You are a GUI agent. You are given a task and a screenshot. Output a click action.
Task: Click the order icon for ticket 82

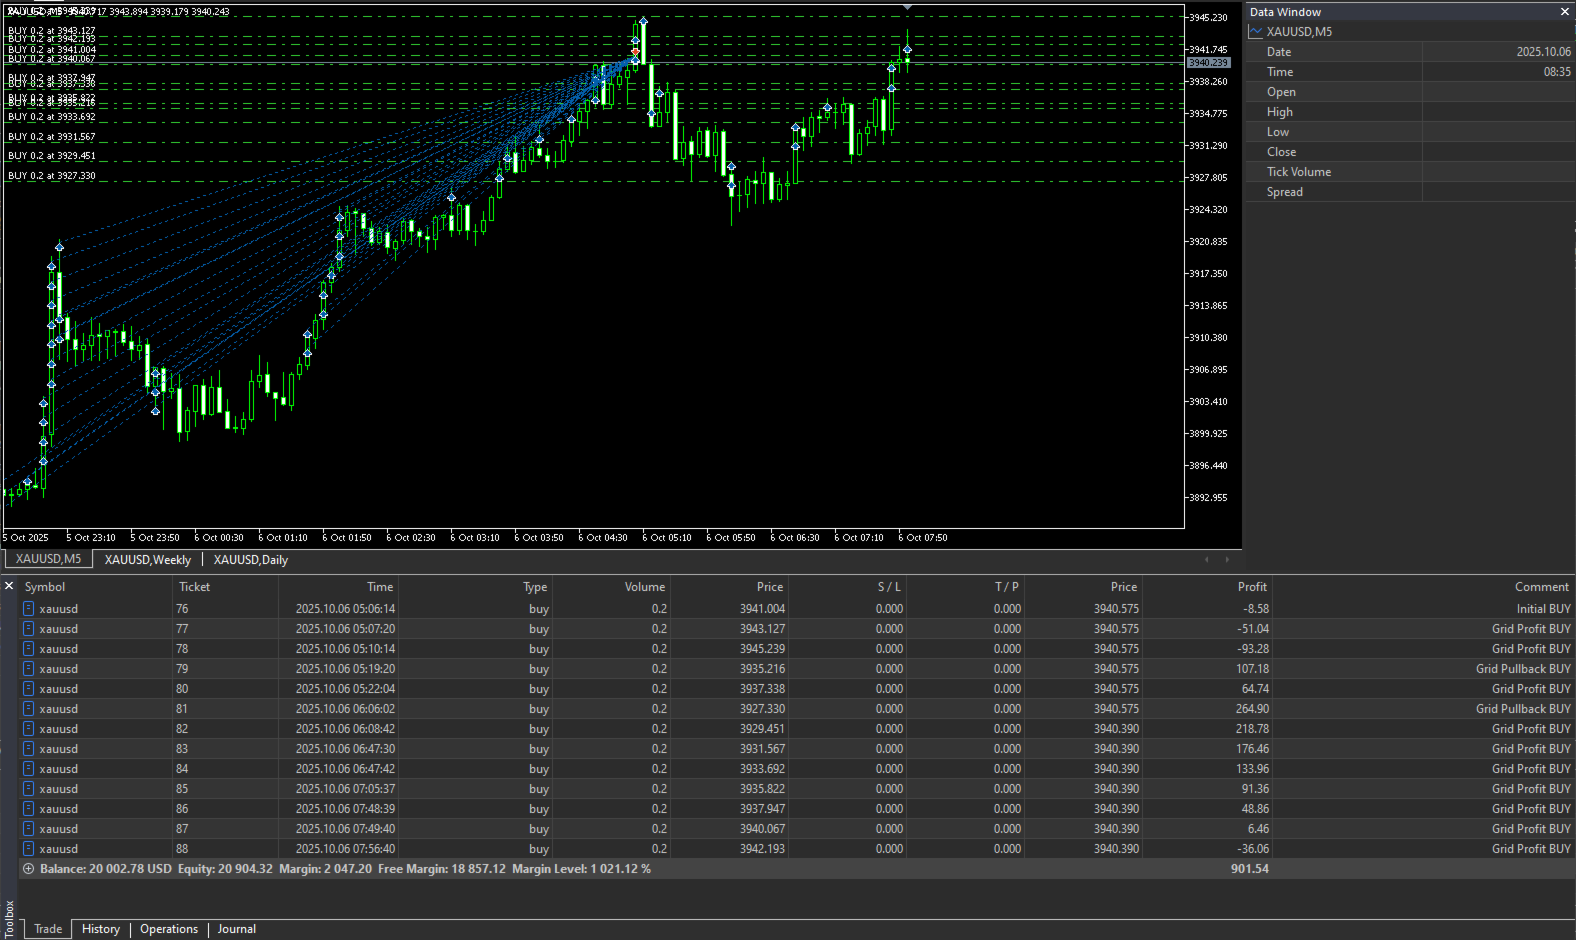click(x=28, y=728)
